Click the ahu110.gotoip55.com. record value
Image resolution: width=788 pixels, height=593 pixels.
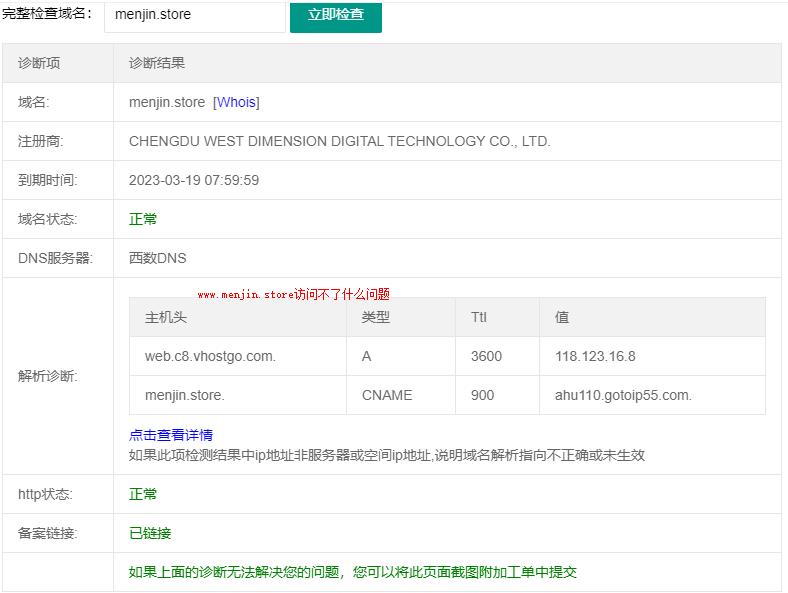tap(623, 395)
